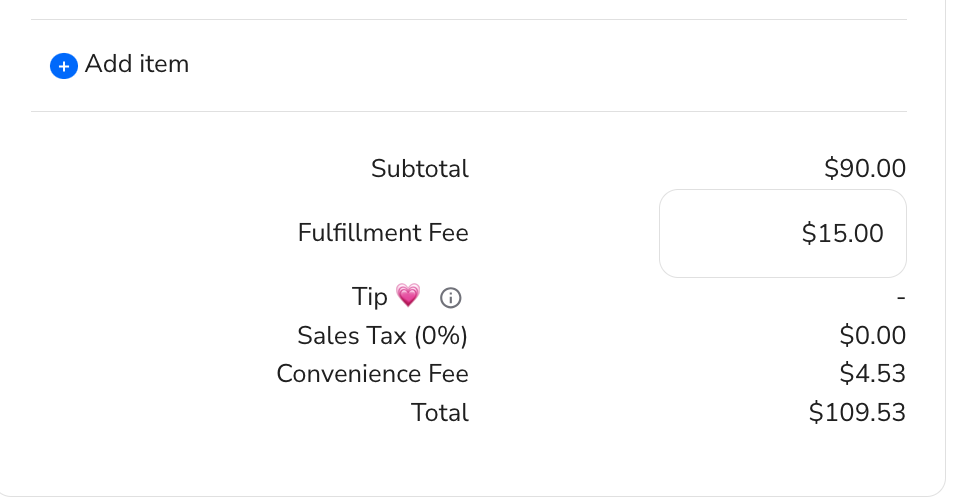Click the Tip info circle icon
The height and width of the screenshot is (504, 963).
click(451, 298)
